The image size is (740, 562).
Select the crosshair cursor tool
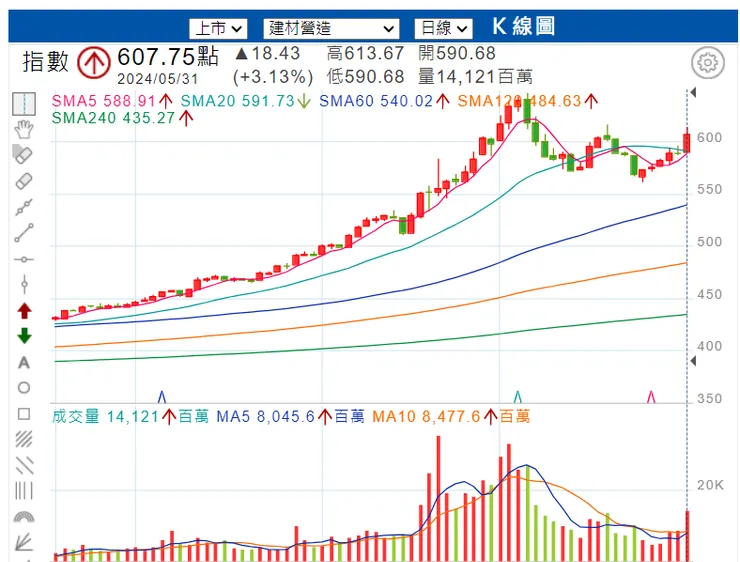(24, 104)
